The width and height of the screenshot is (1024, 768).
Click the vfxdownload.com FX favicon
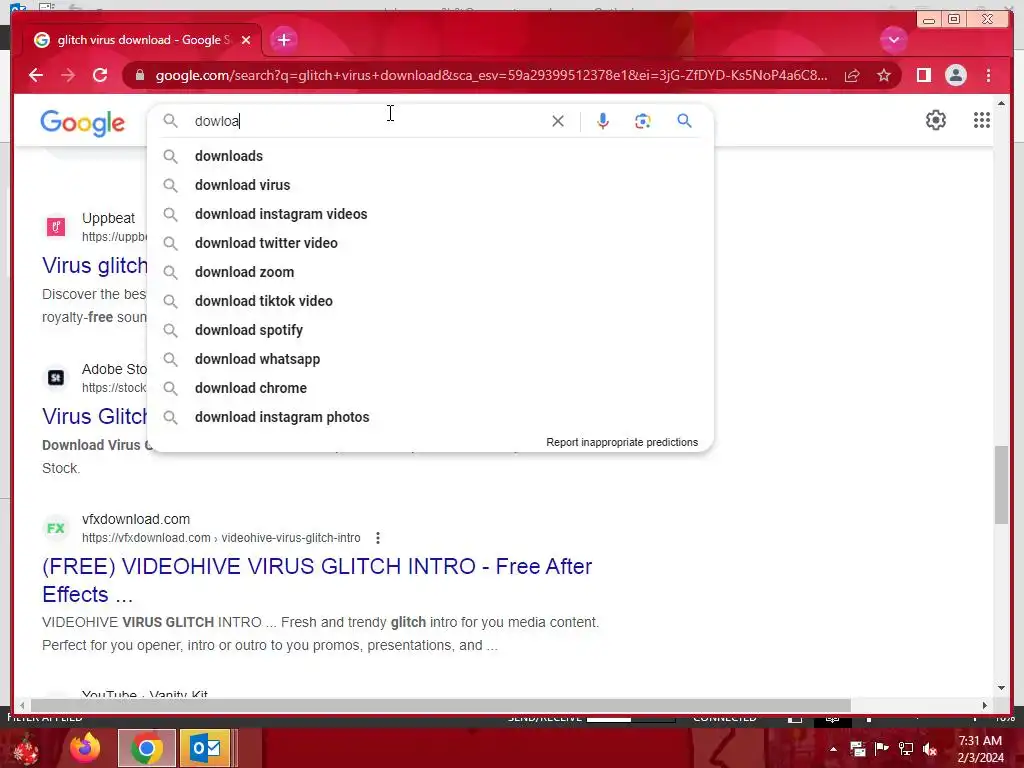[x=56, y=528]
